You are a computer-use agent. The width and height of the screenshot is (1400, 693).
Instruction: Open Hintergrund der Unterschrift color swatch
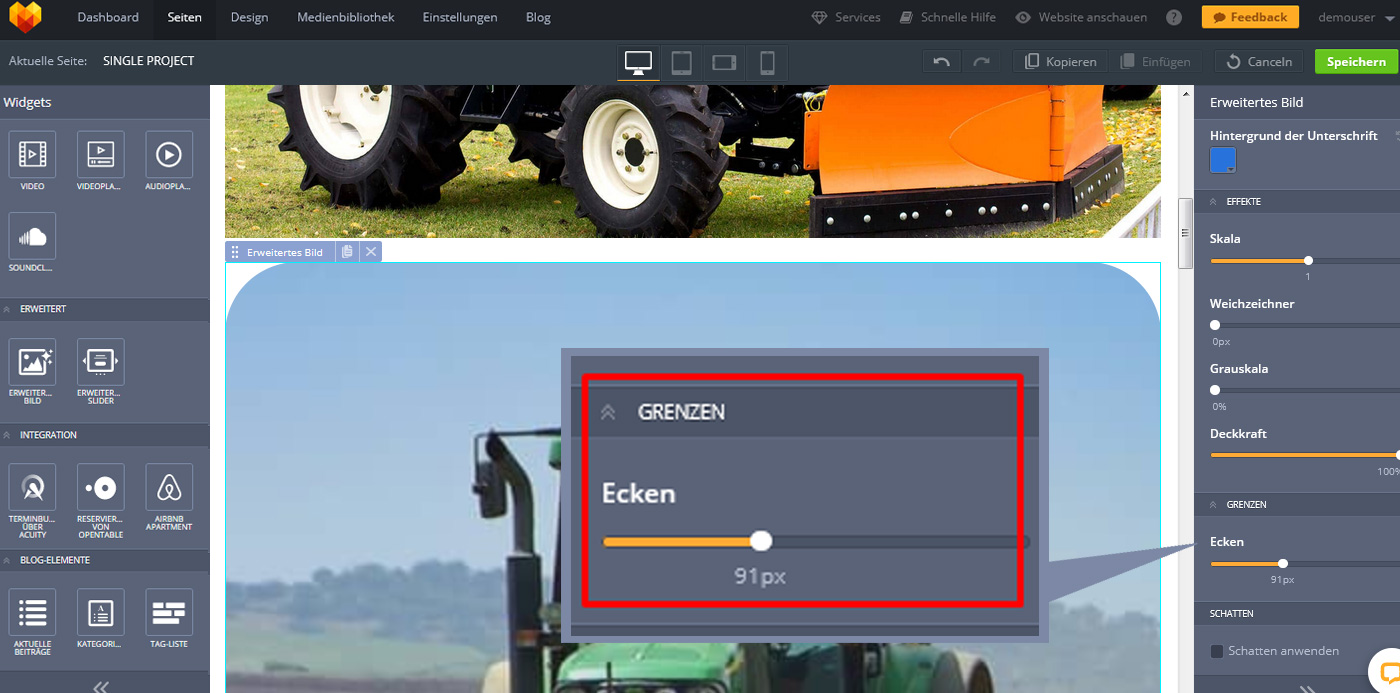pos(1222,160)
